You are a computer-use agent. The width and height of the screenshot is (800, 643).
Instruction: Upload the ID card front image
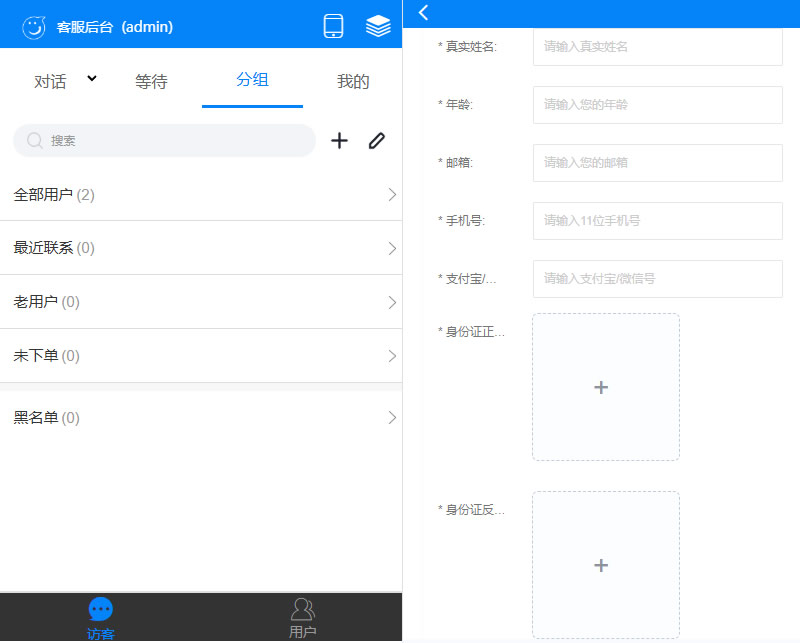point(605,387)
